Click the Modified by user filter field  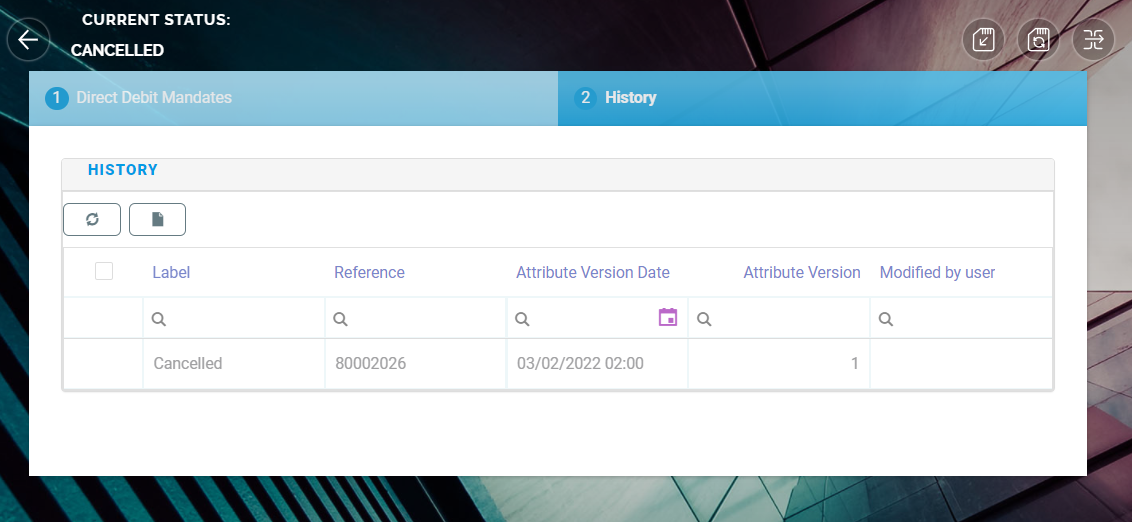[x=968, y=319]
